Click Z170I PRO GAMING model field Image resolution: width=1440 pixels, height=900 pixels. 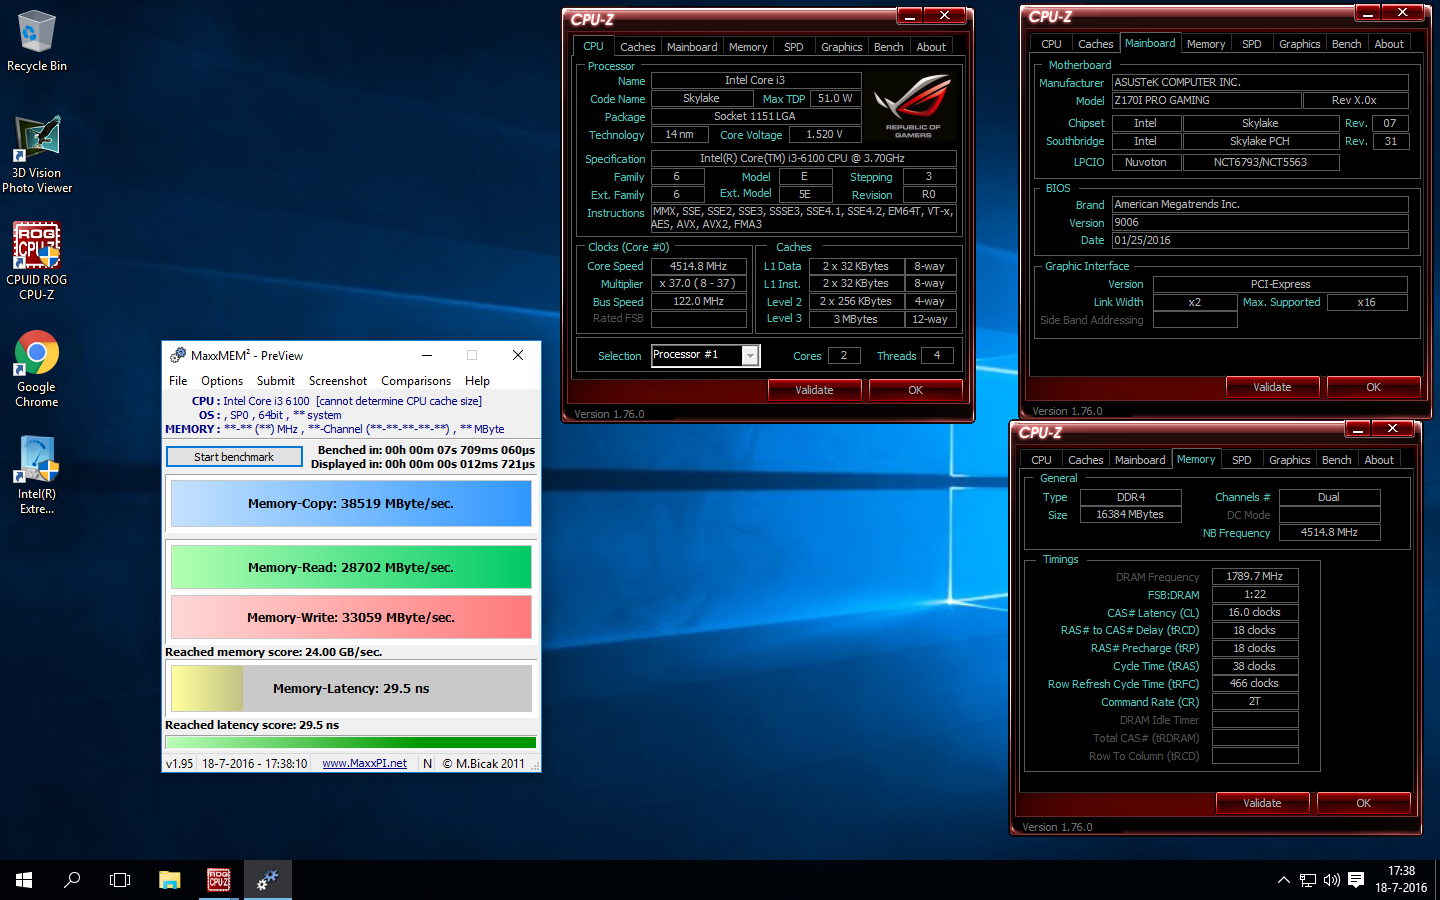[1206, 100]
